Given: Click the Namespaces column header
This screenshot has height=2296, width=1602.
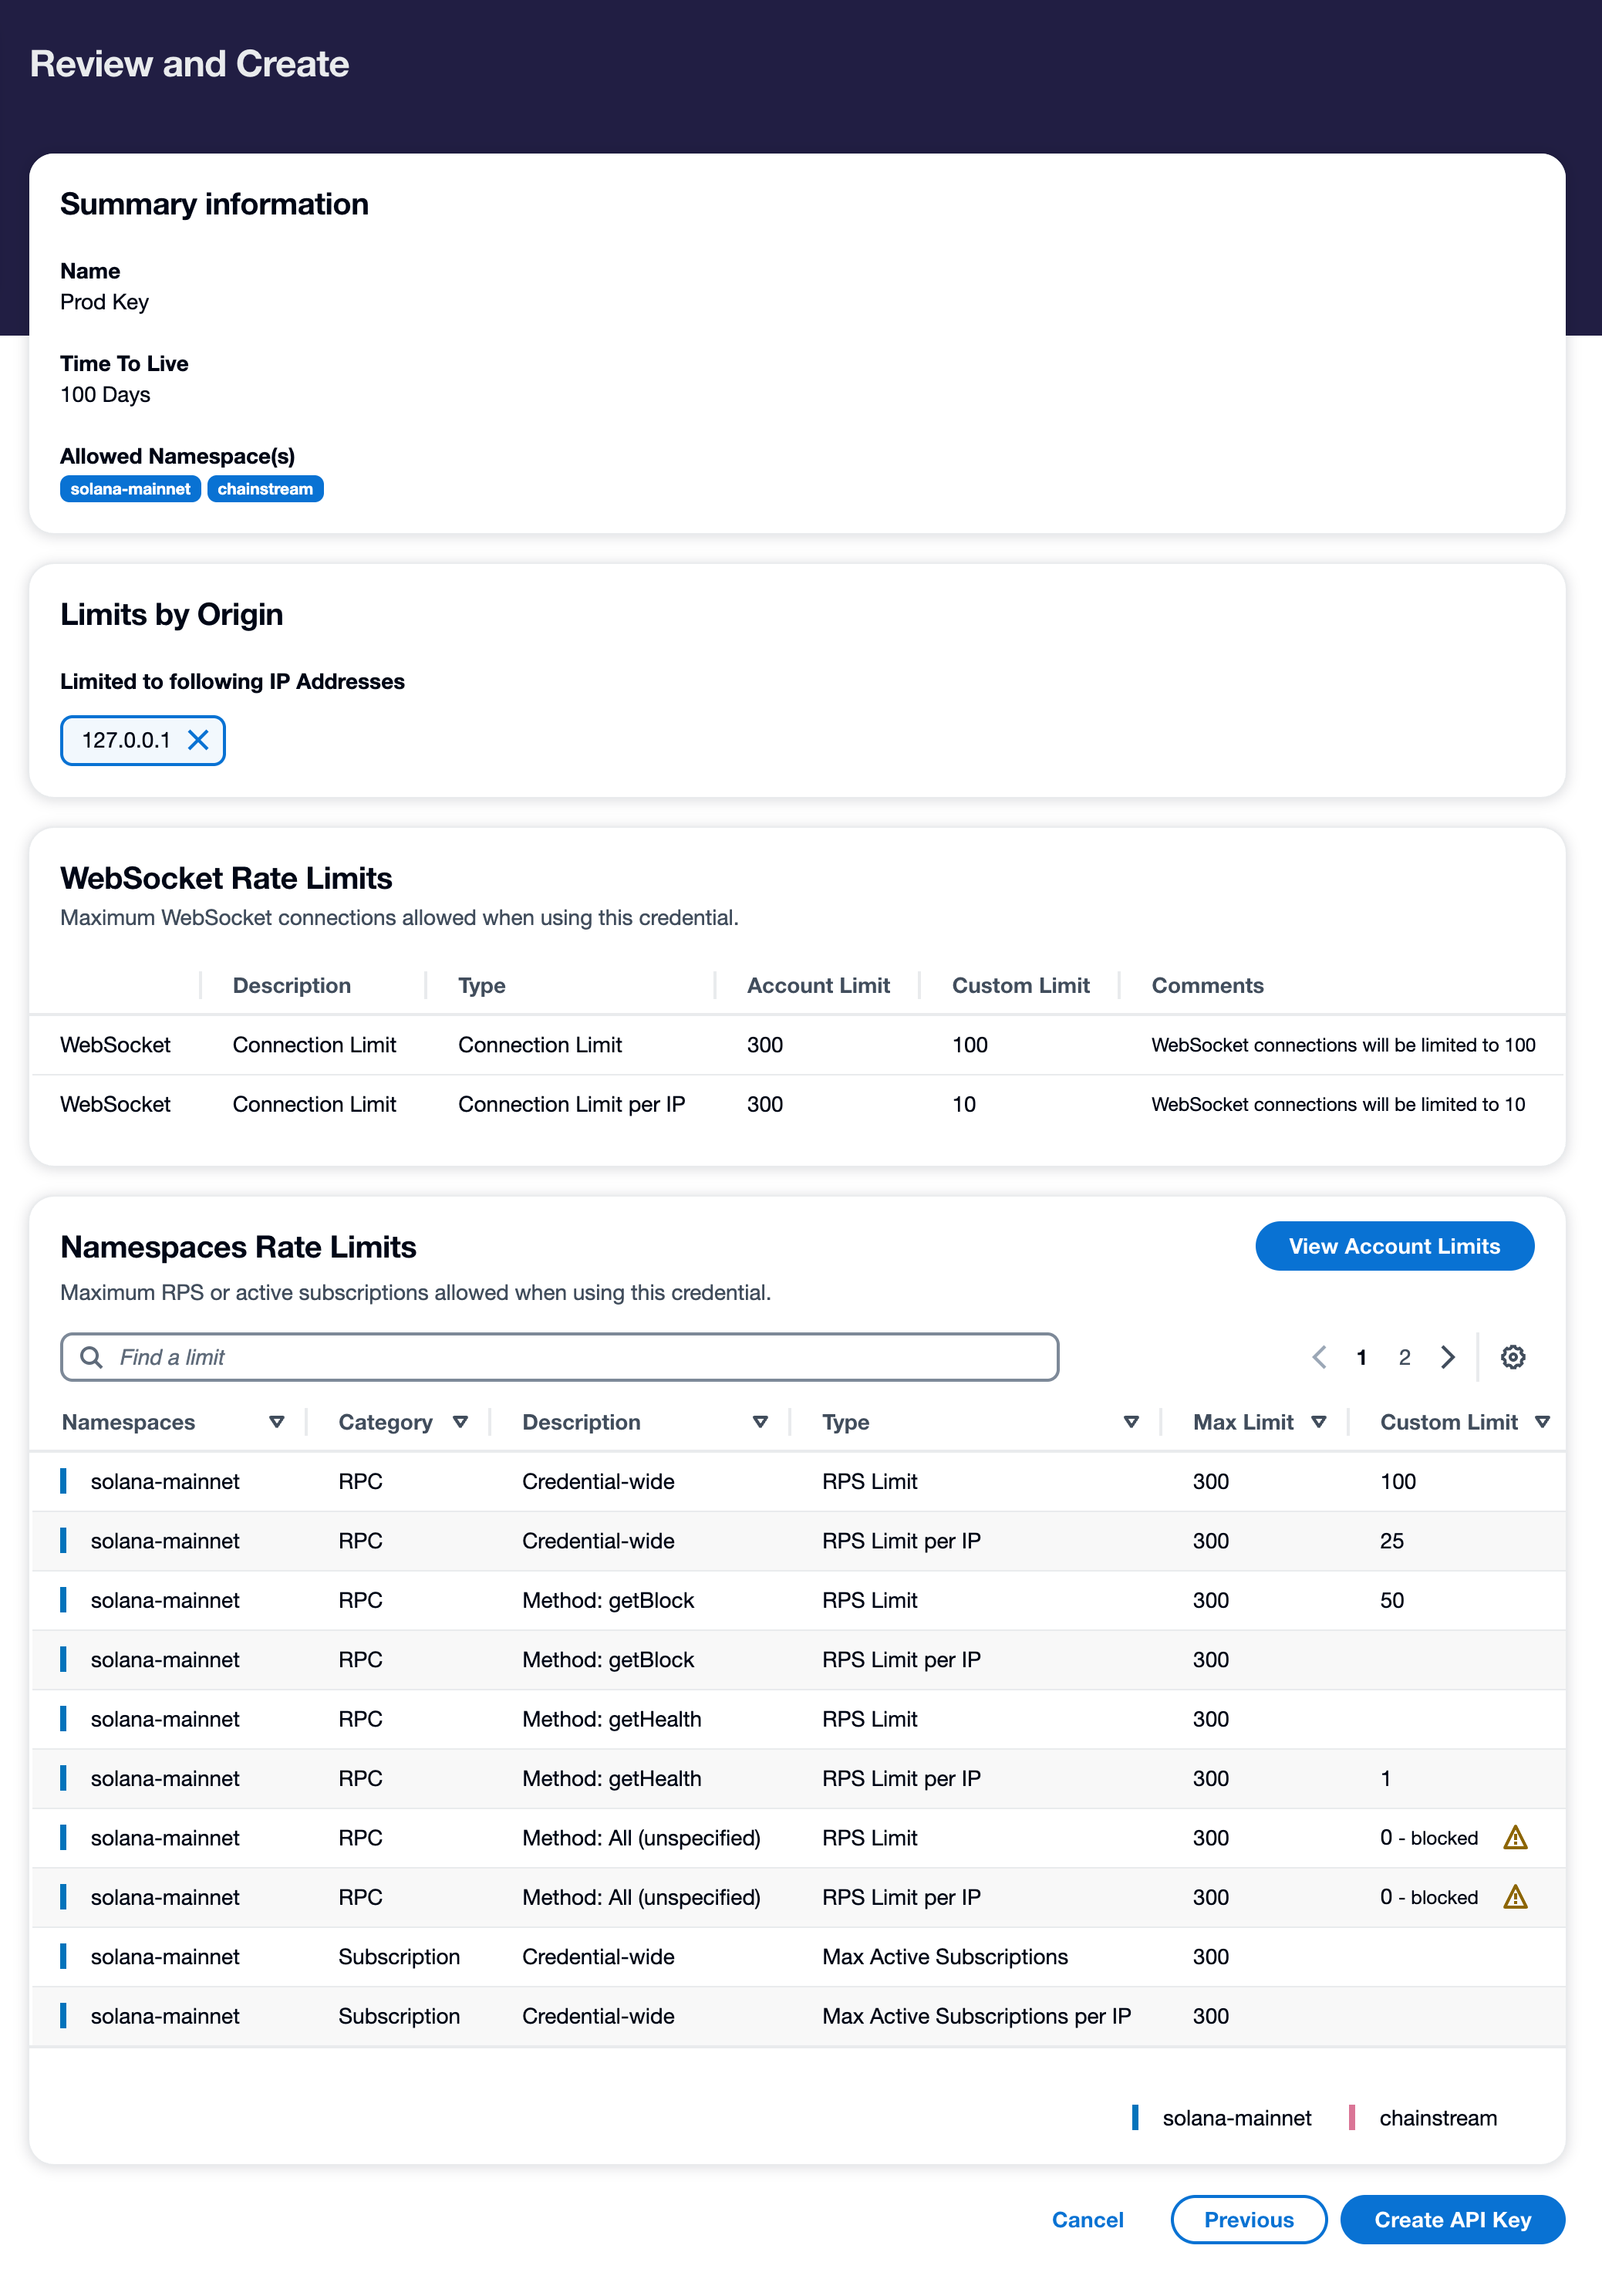Looking at the screenshot, I should coord(128,1422).
